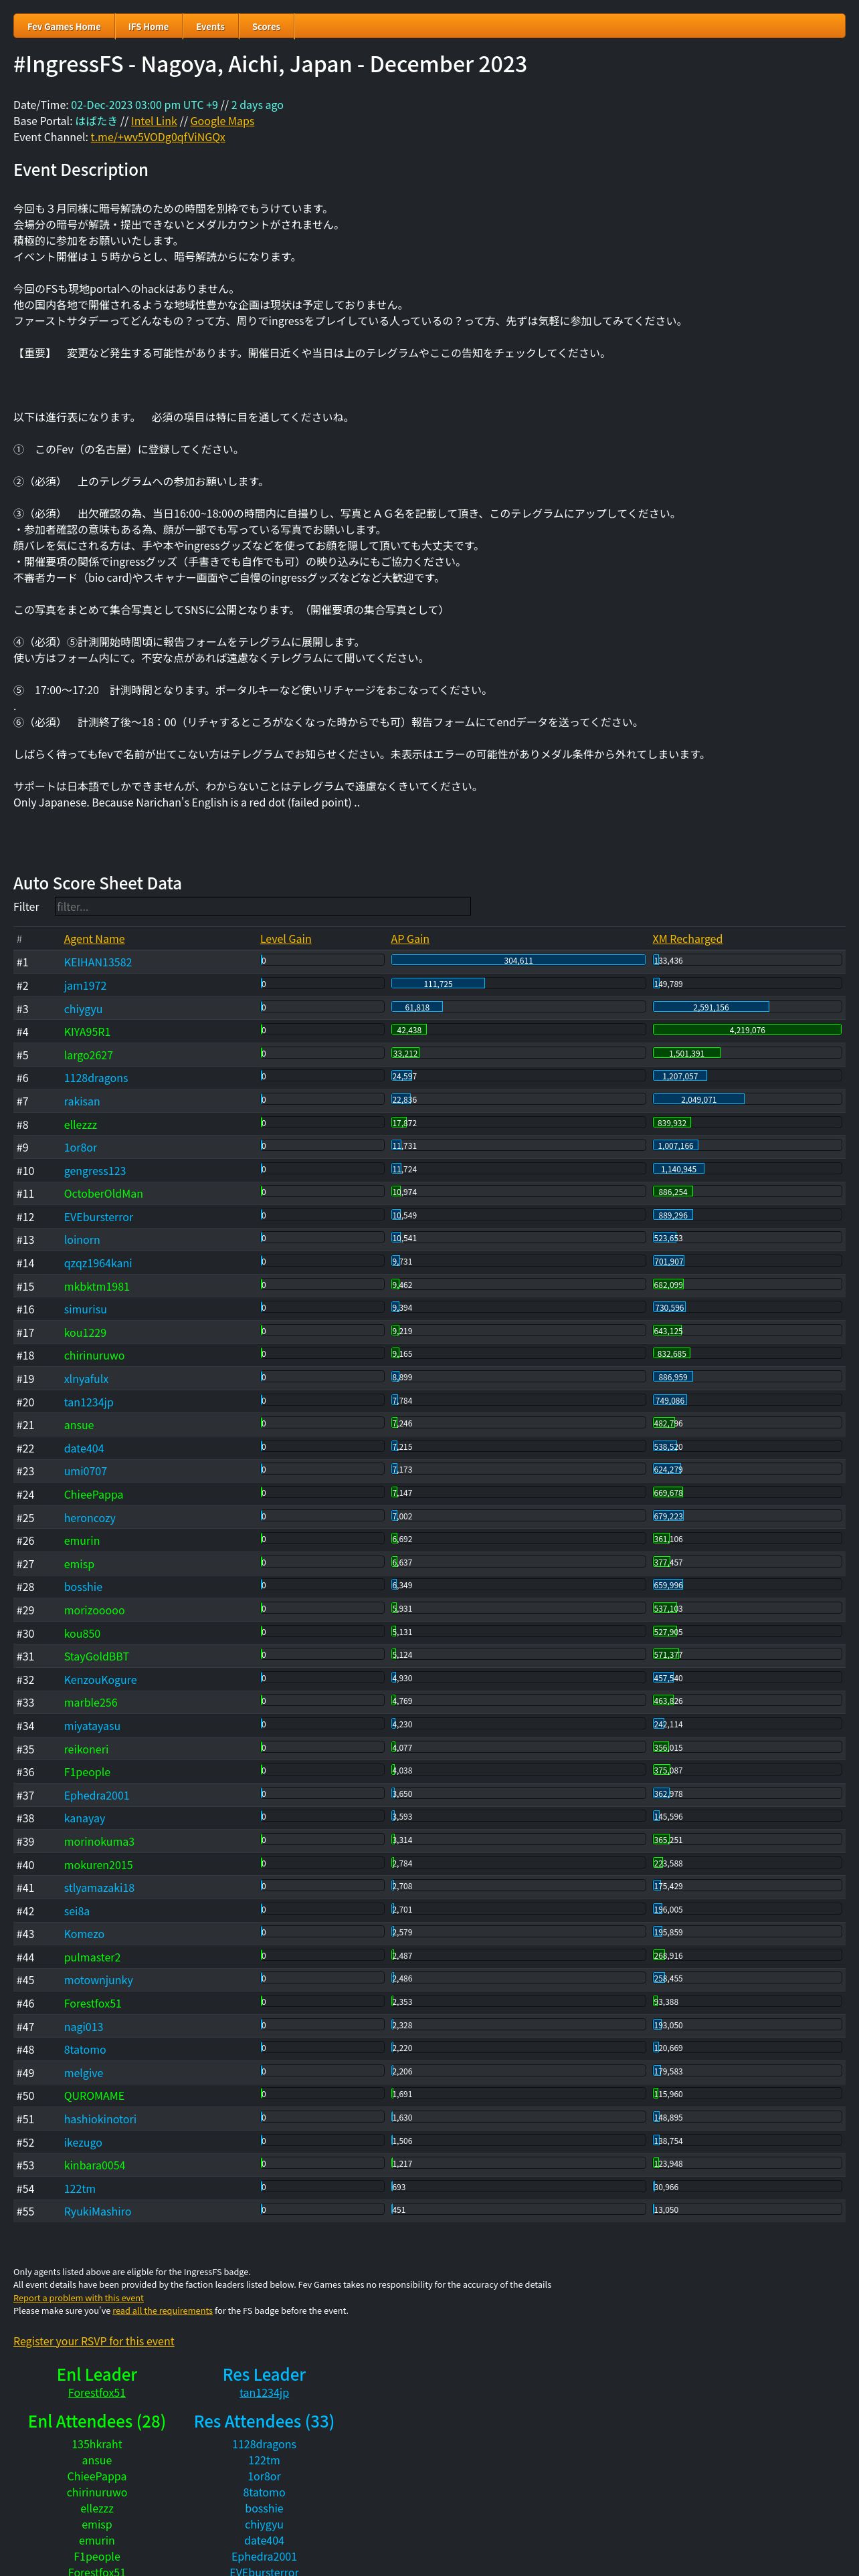This screenshot has height=2576, width=859.
Task: Click KEIHAN13582's AP Gain progress bar
Action: coord(518,960)
